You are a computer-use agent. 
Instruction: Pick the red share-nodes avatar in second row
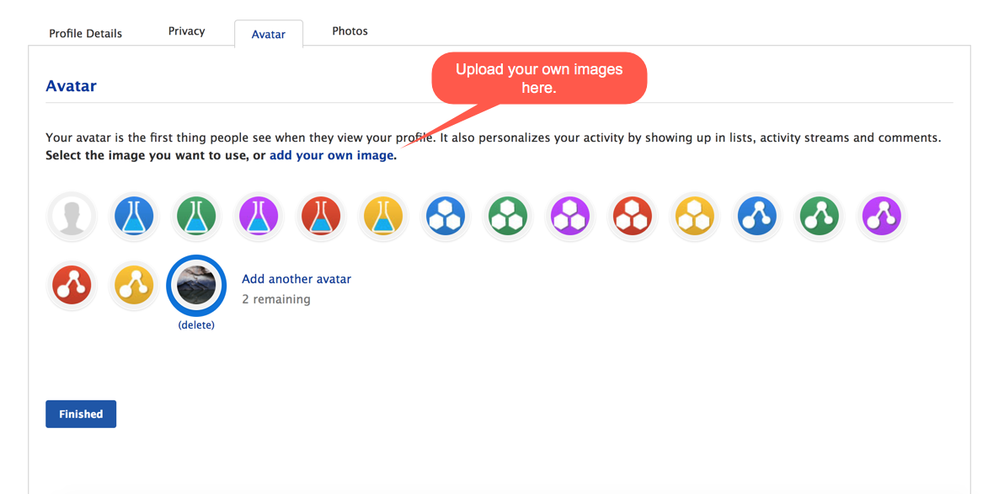(72, 286)
